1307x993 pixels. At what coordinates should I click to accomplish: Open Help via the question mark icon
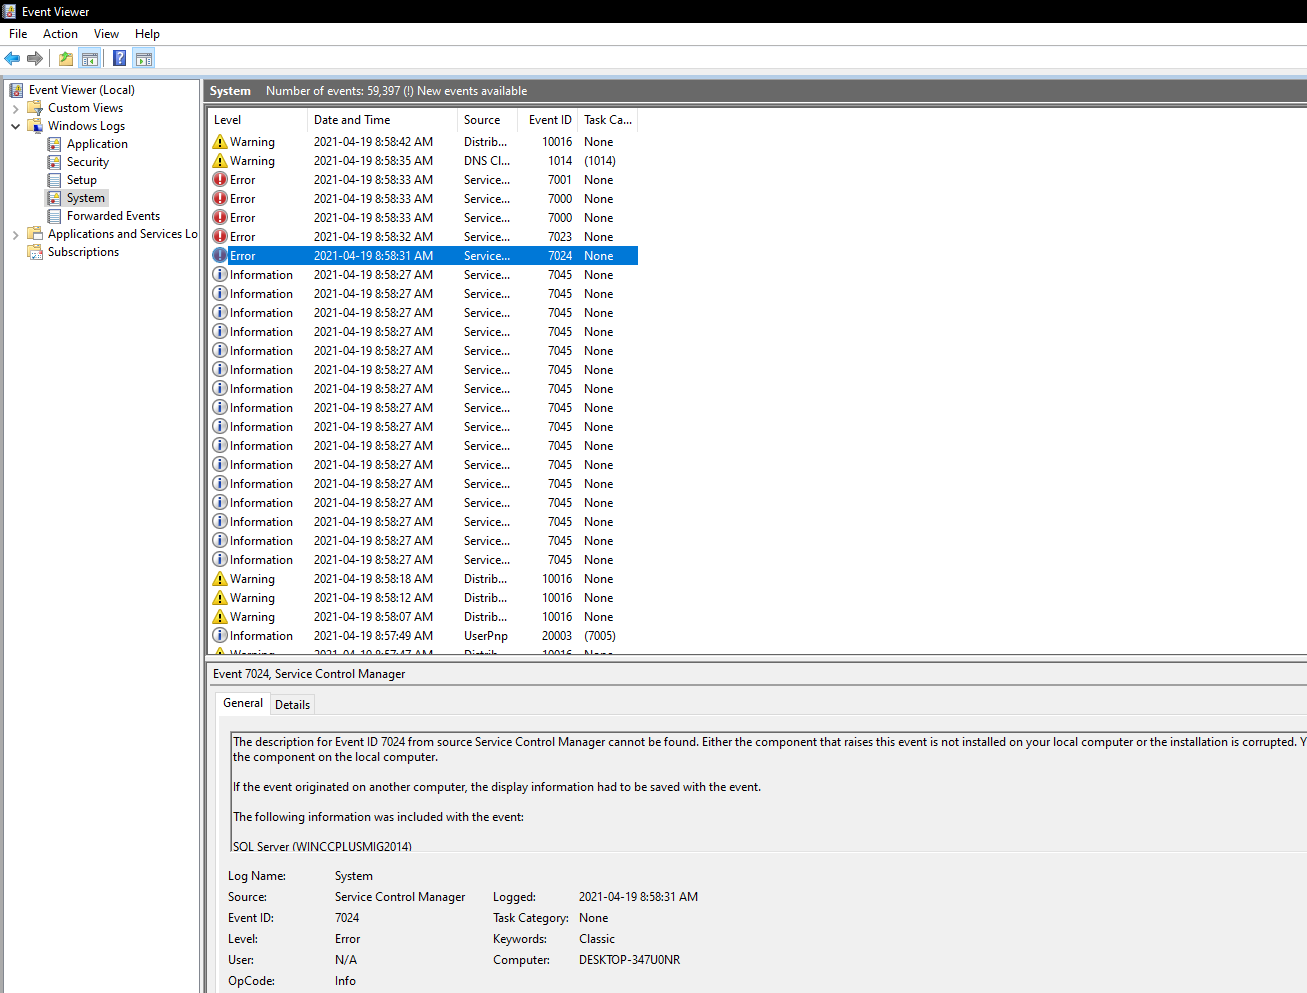coord(120,58)
